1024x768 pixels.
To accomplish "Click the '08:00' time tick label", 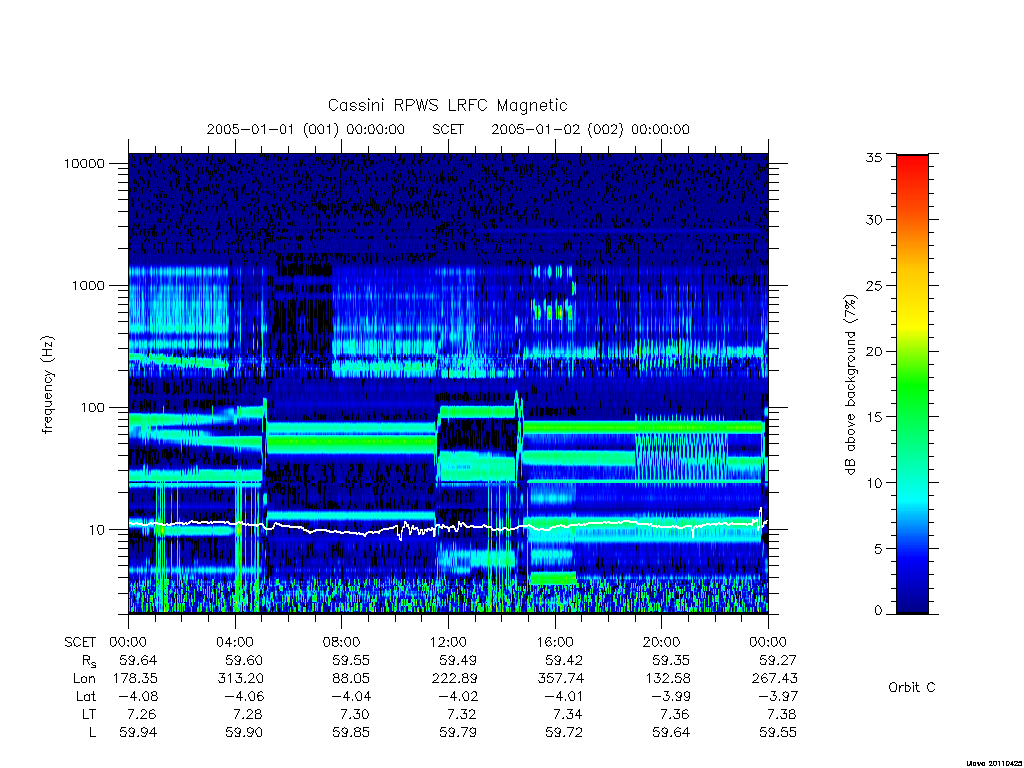I will 342,643.
